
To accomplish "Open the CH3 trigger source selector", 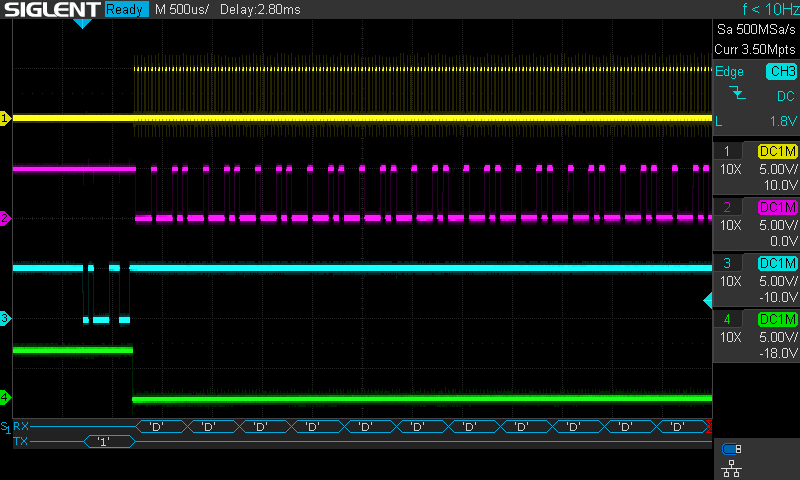I will pyautogui.click(x=780, y=72).
